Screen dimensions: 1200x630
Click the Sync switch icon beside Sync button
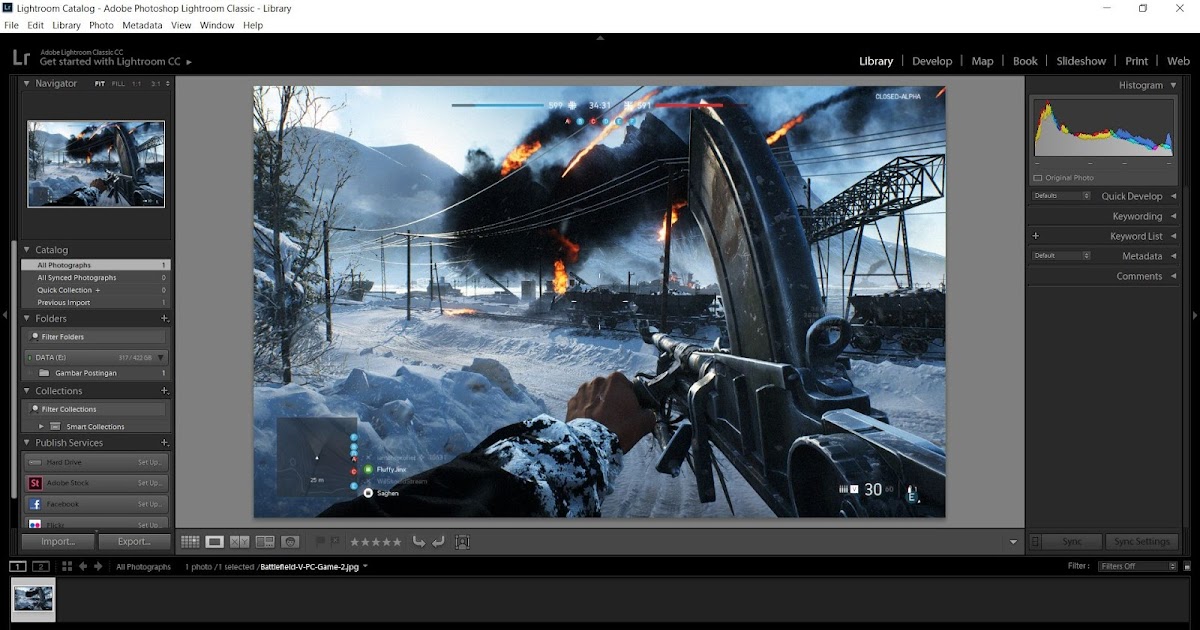[1036, 542]
